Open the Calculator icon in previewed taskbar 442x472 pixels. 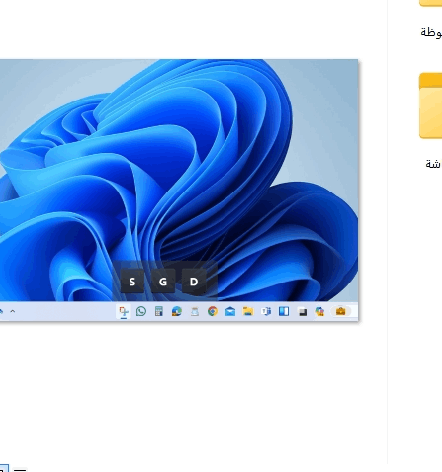pyautogui.click(x=159, y=311)
